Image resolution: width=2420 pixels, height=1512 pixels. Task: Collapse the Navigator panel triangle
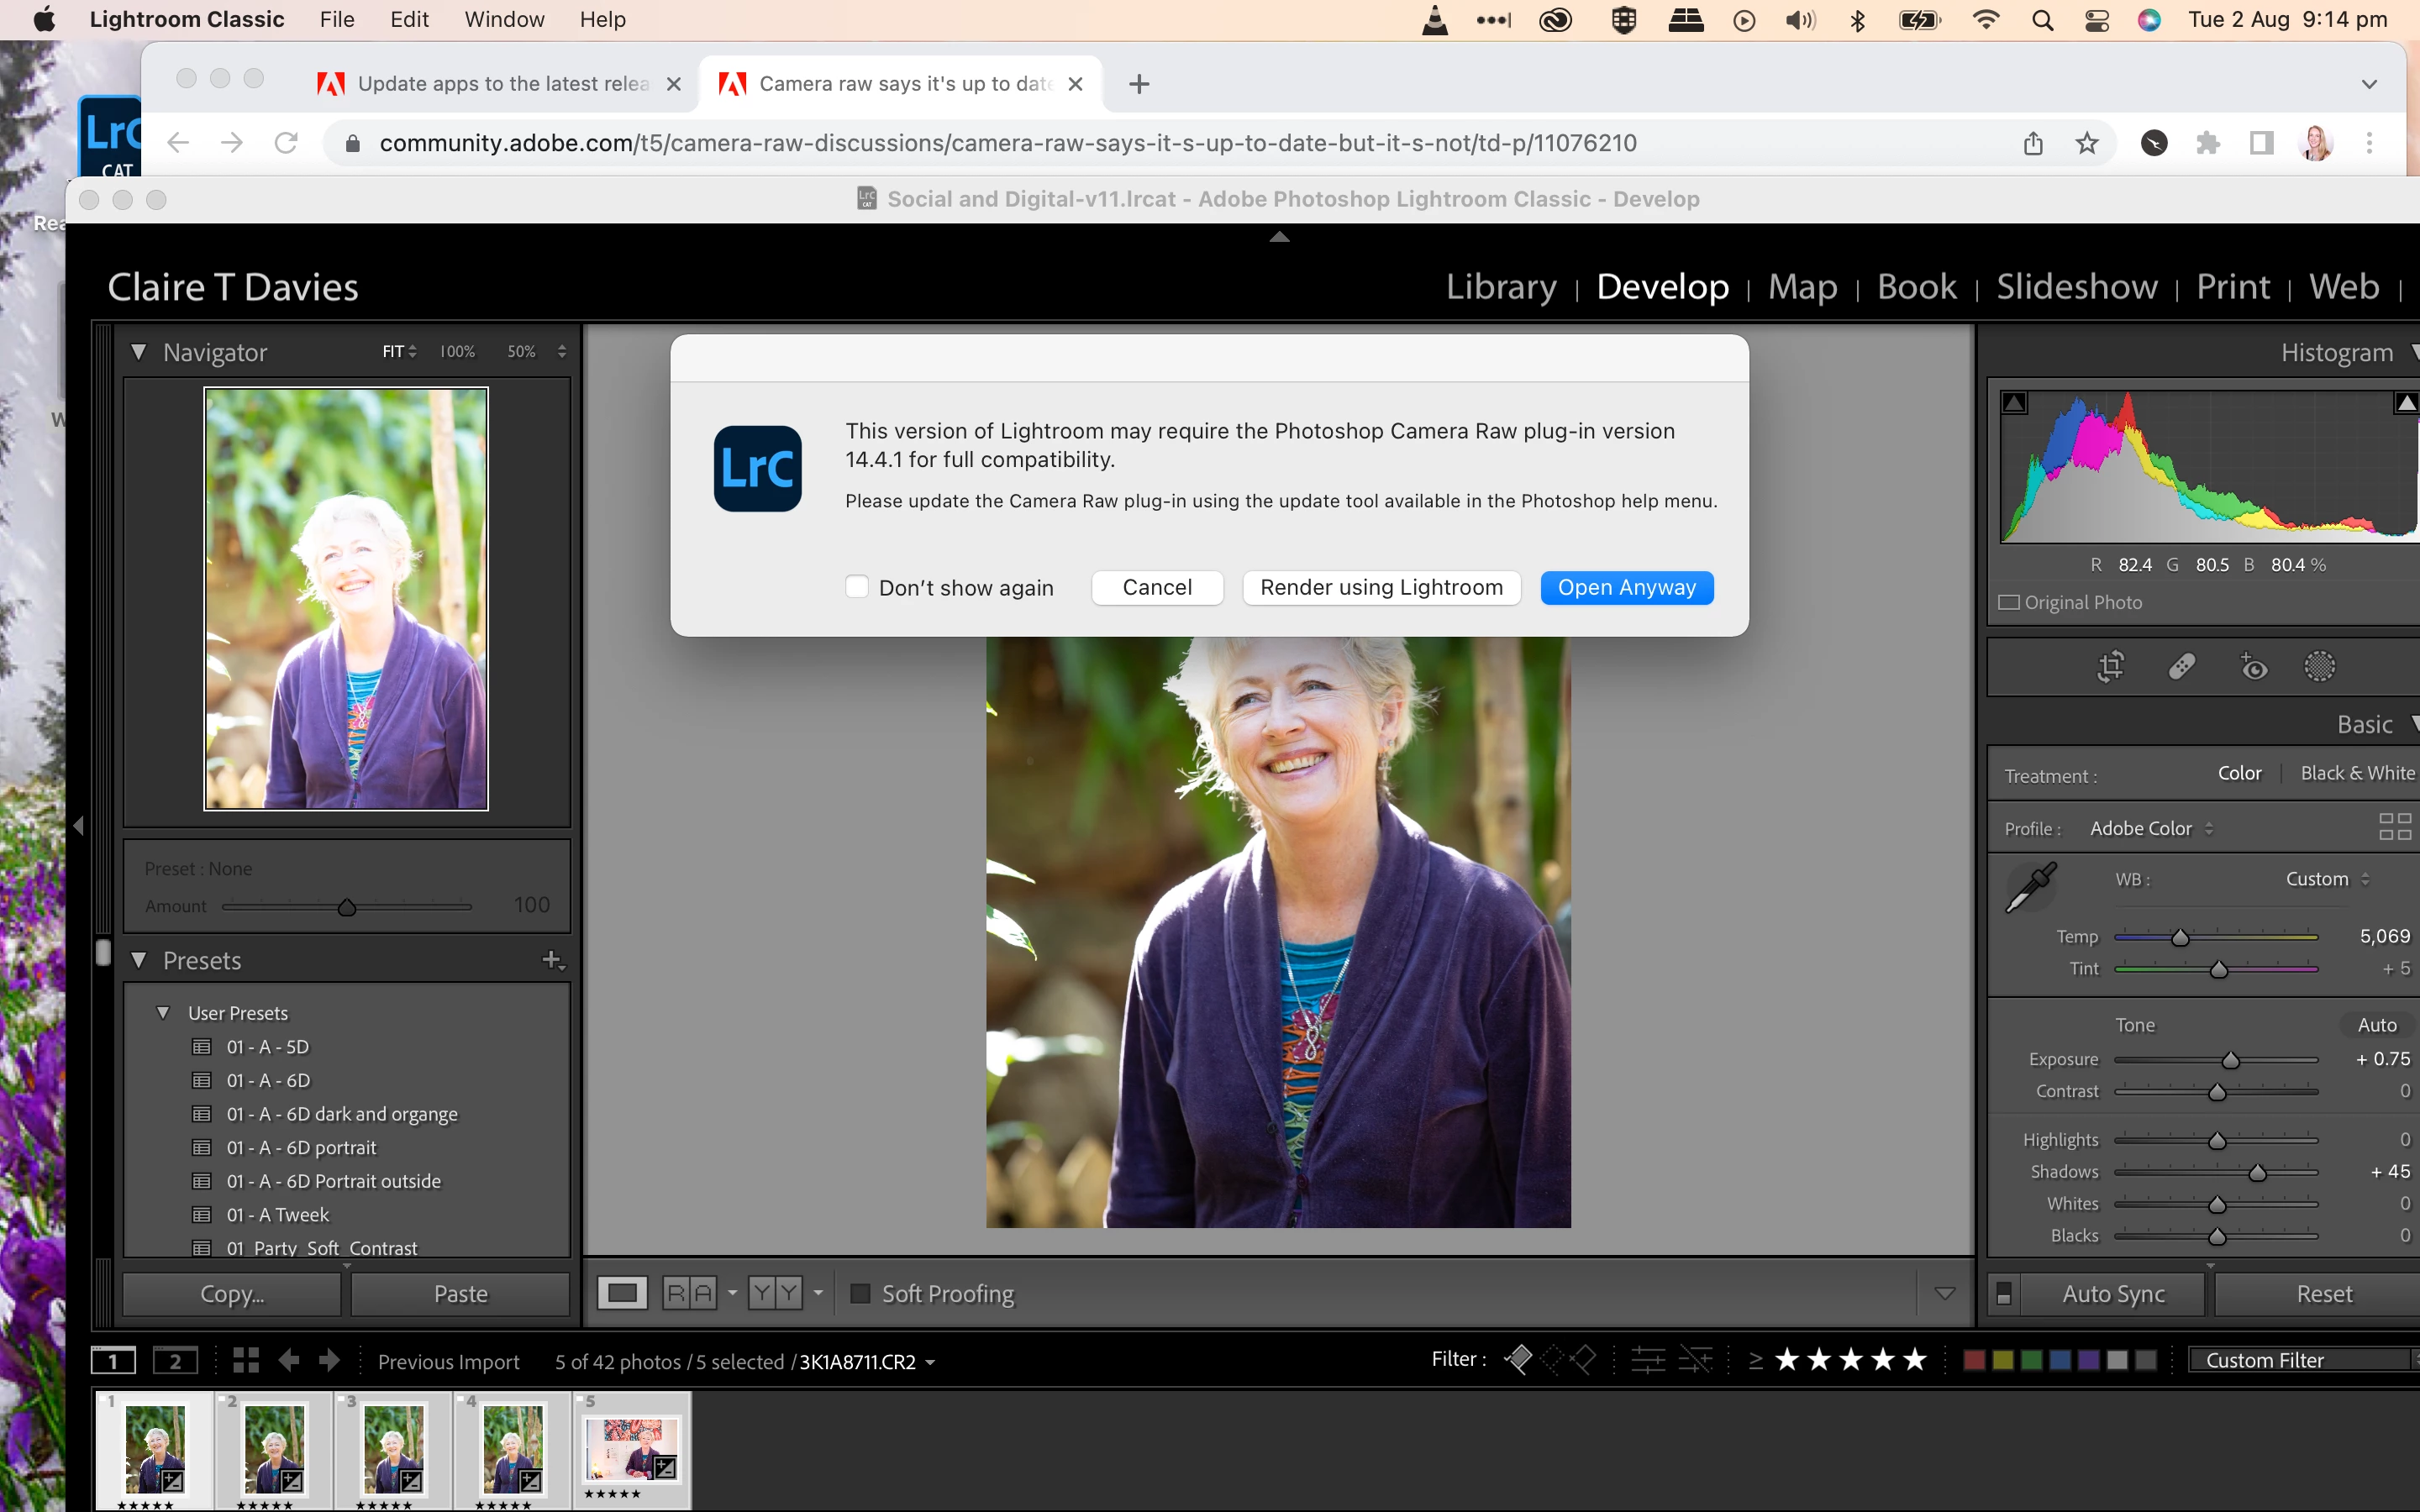click(139, 352)
